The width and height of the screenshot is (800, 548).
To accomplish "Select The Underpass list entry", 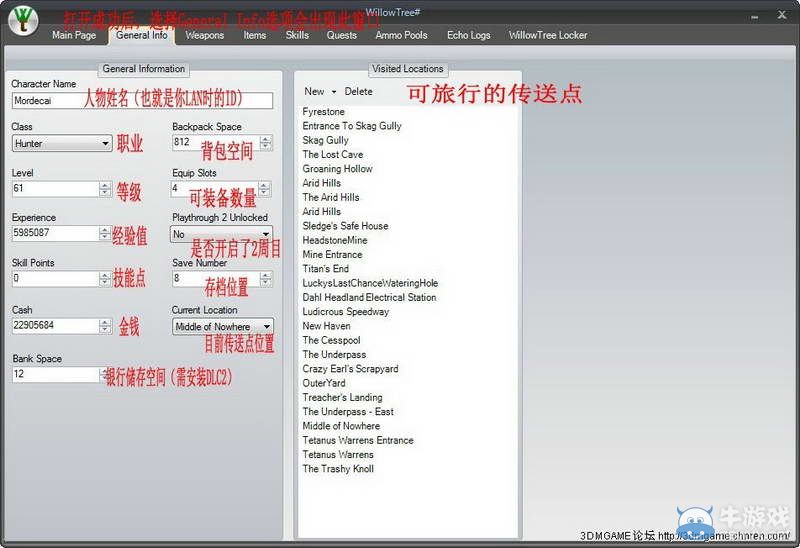I will pyautogui.click(x=334, y=354).
